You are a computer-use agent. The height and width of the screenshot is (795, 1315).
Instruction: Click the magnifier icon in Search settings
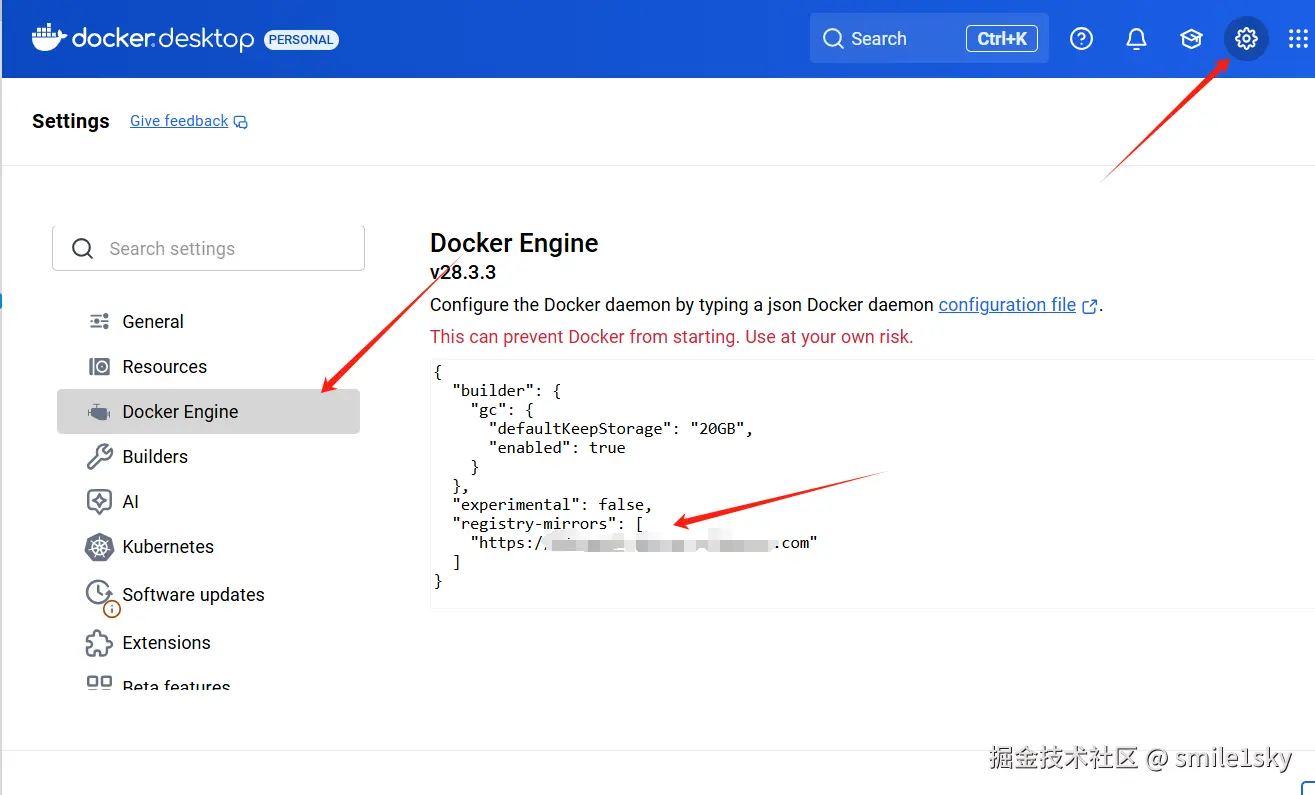[x=83, y=248]
